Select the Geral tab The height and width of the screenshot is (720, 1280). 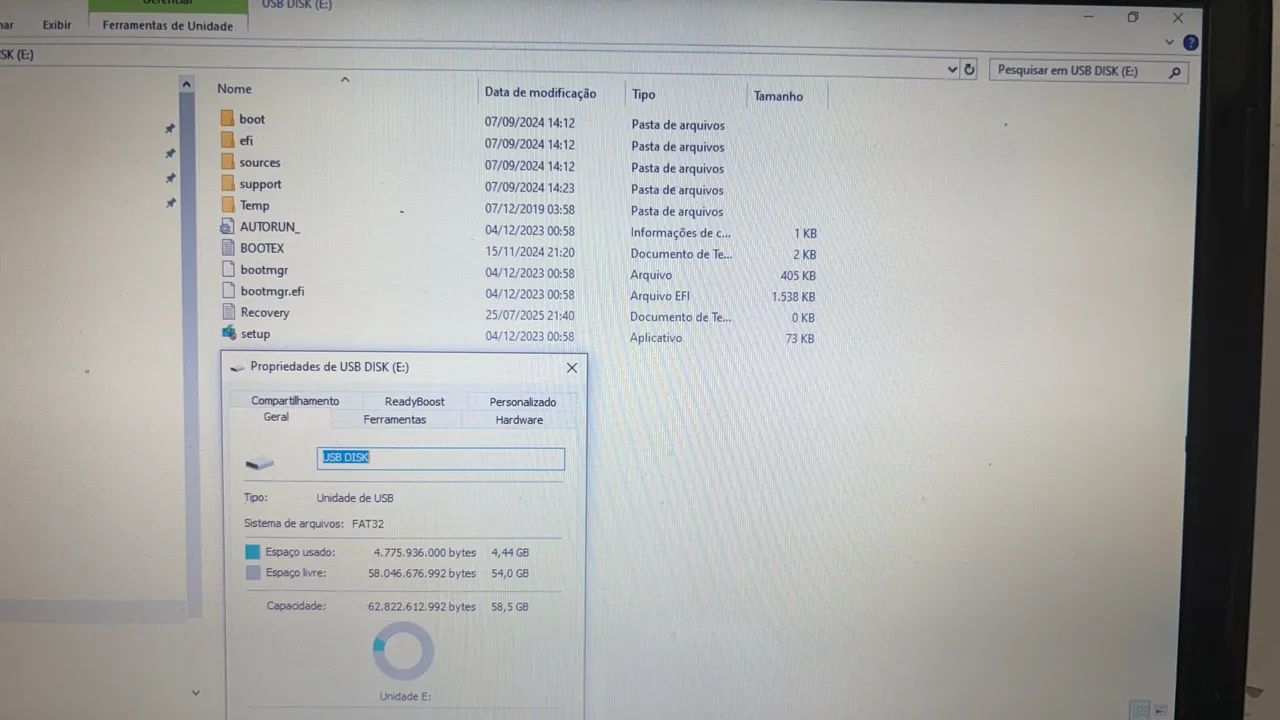click(x=276, y=416)
